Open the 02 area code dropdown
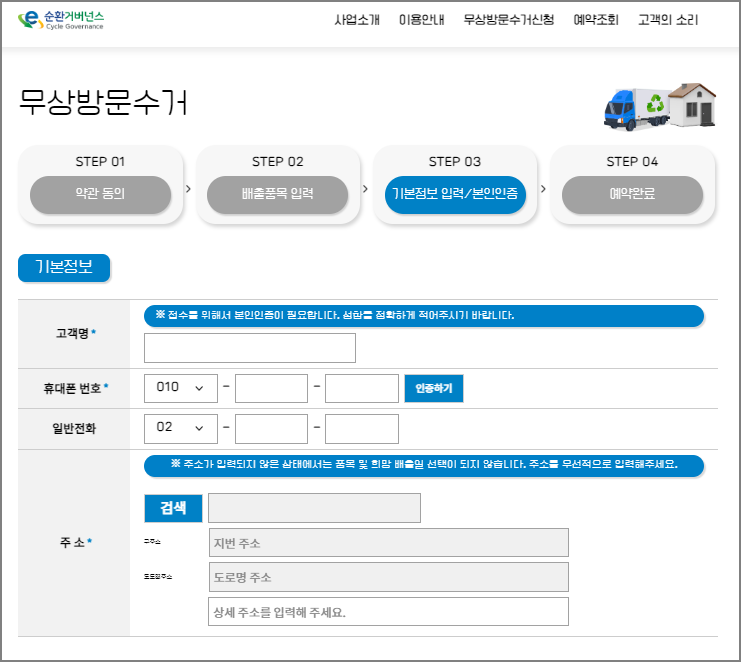741x662 pixels. click(181, 429)
